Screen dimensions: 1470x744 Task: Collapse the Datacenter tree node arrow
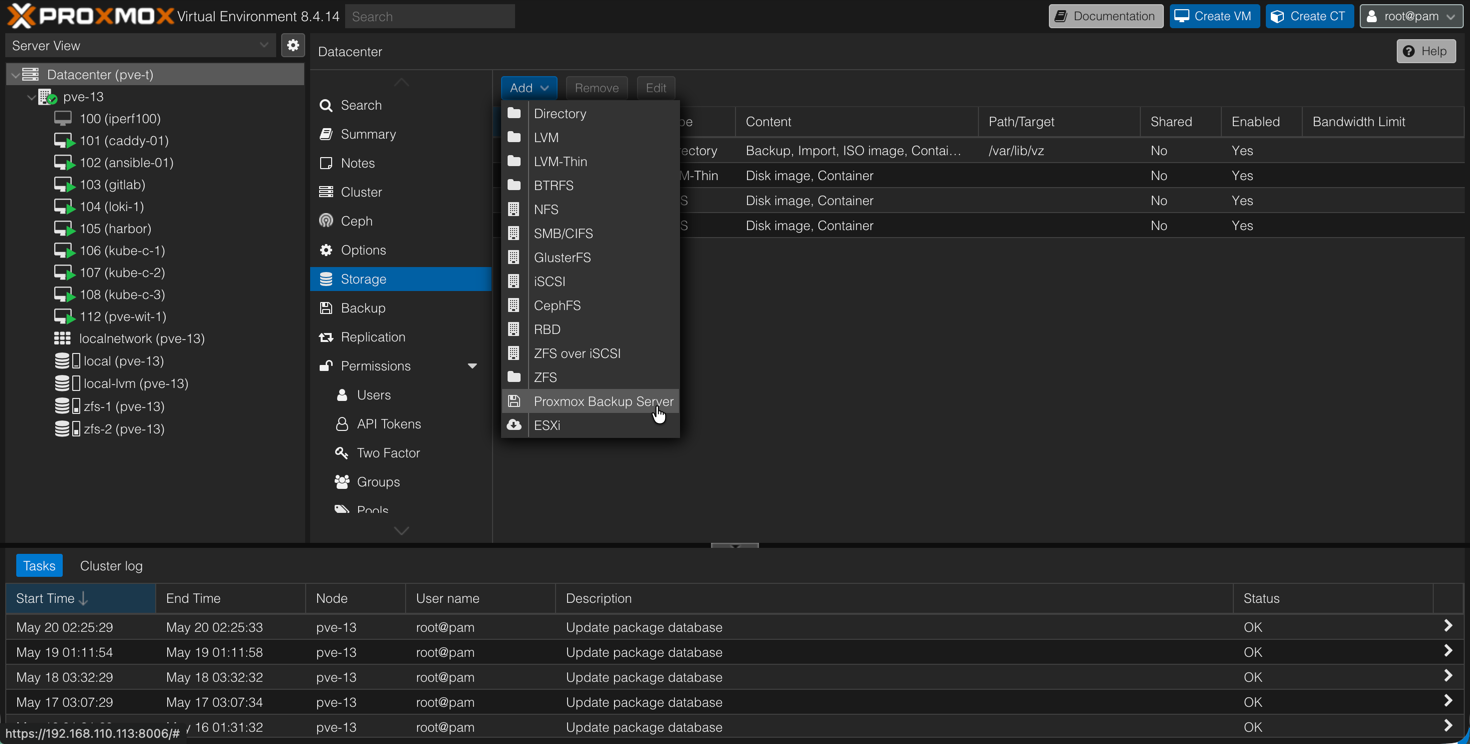click(x=15, y=75)
